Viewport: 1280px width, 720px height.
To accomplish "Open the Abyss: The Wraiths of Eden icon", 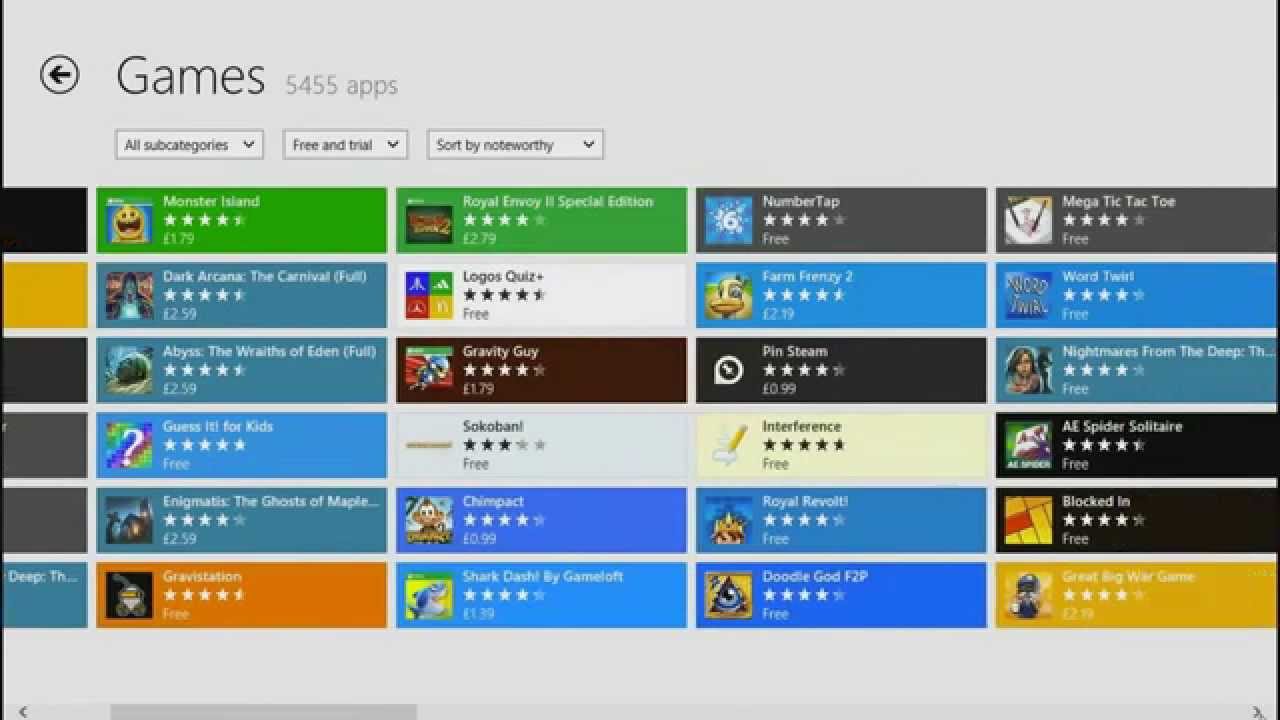I will 130,370.
